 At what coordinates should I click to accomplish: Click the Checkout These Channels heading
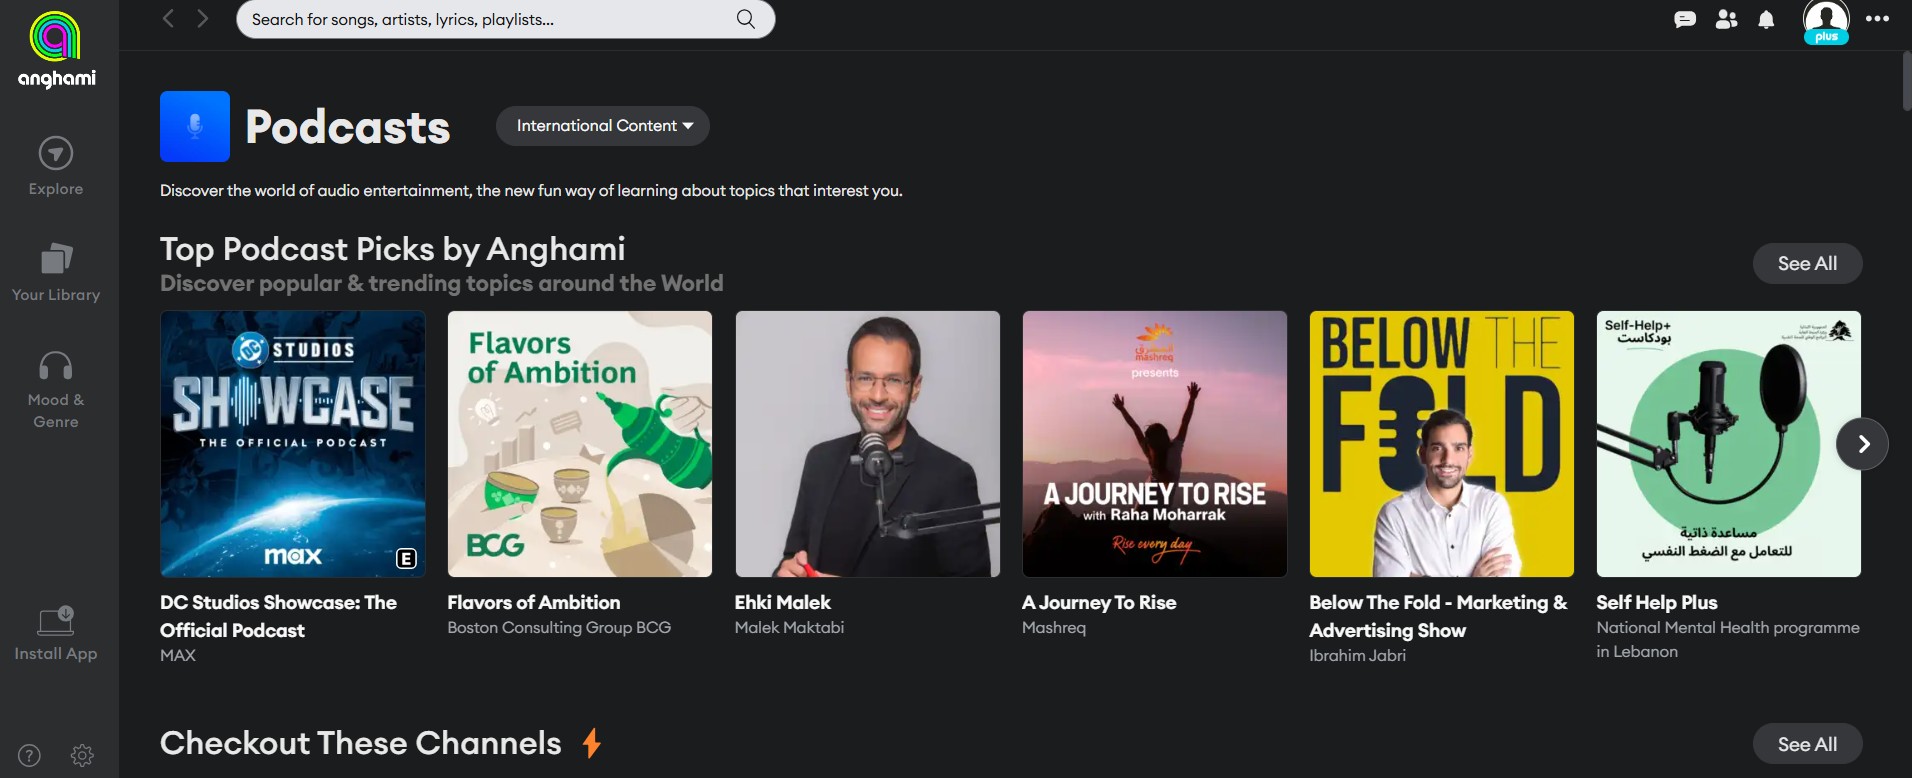pyautogui.click(x=361, y=743)
